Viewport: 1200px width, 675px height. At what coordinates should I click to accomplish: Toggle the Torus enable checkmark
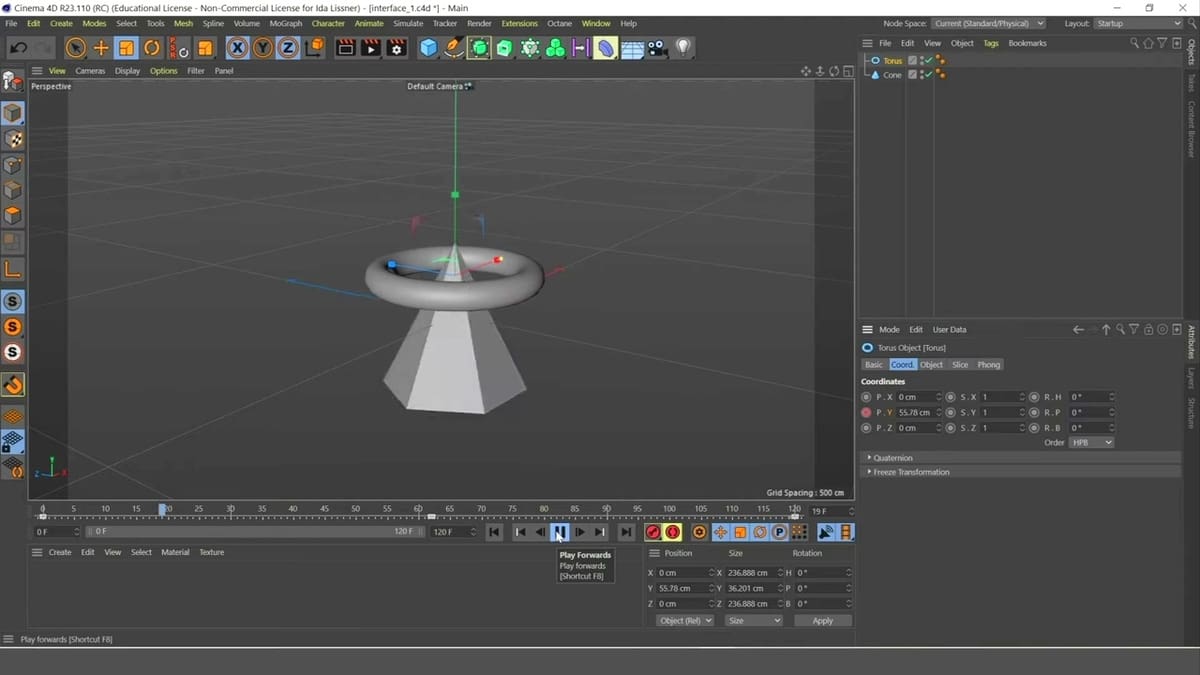[x=927, y=61]
